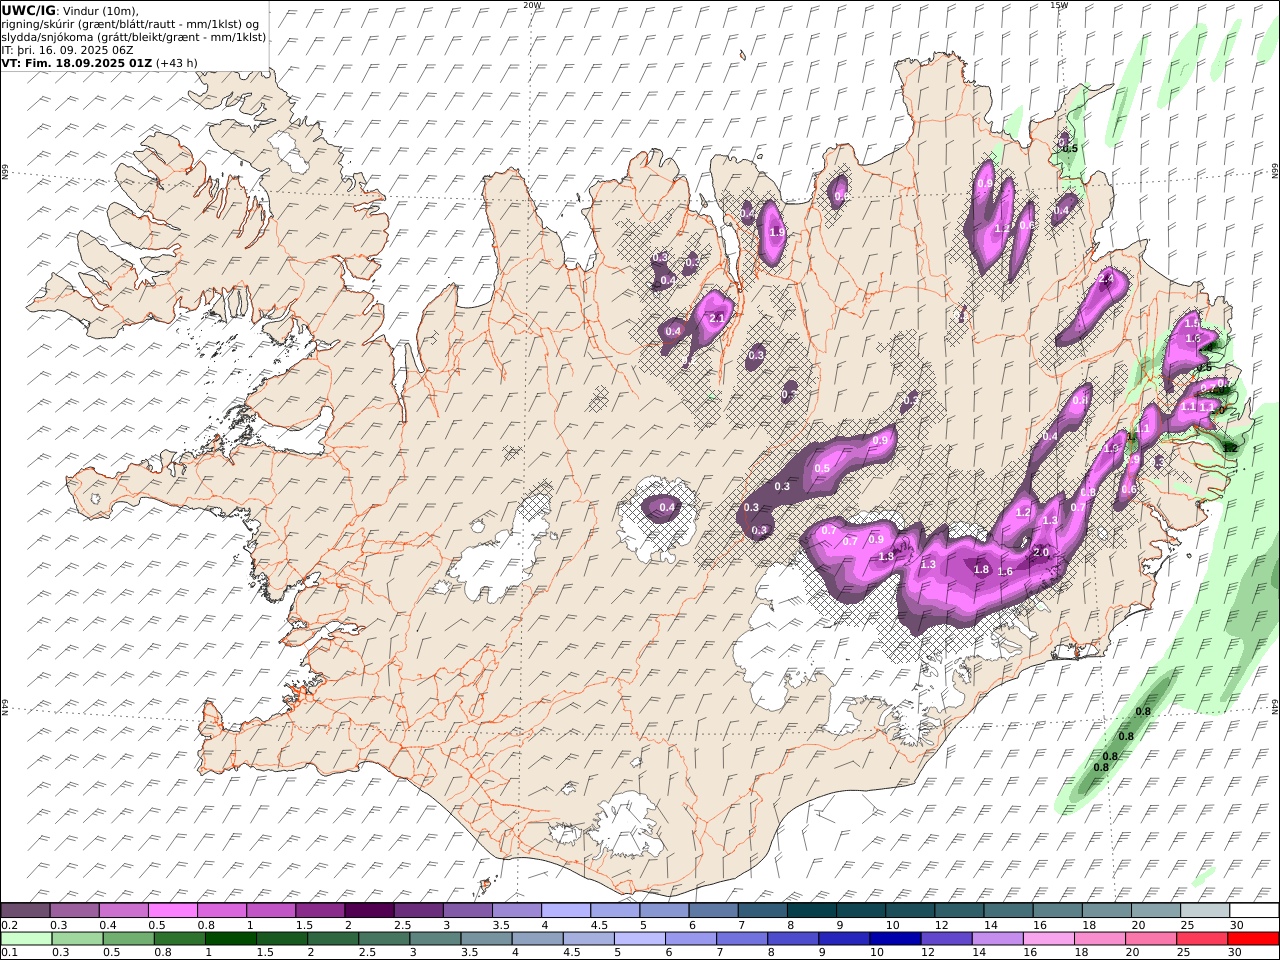Click the "20W" longitude label
1280x960 pixels.
[x=532, y=5]
